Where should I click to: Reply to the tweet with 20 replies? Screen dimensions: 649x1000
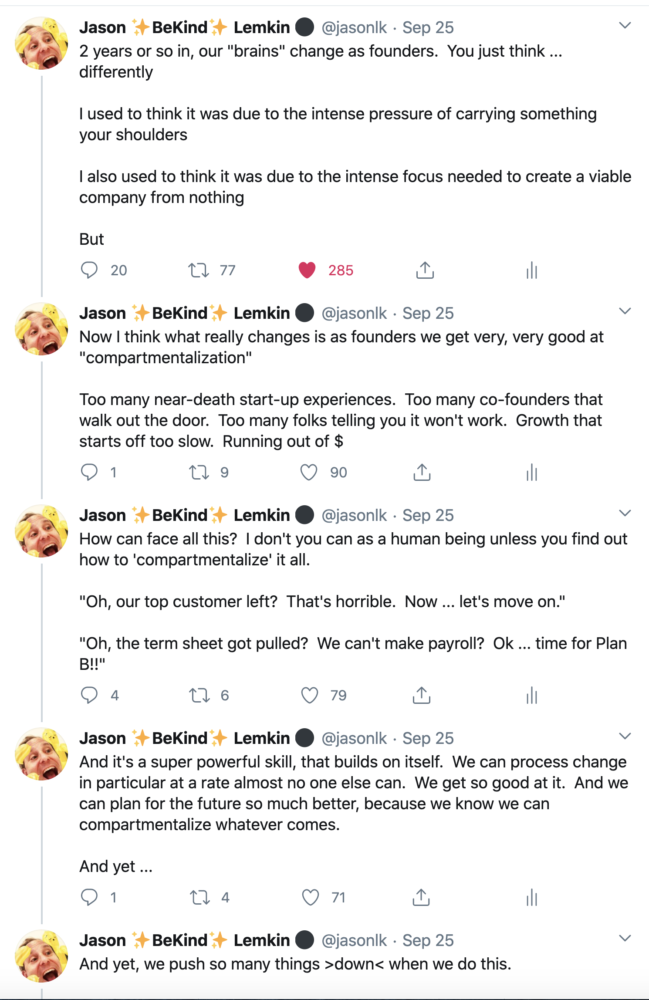(x=89, y=270)
